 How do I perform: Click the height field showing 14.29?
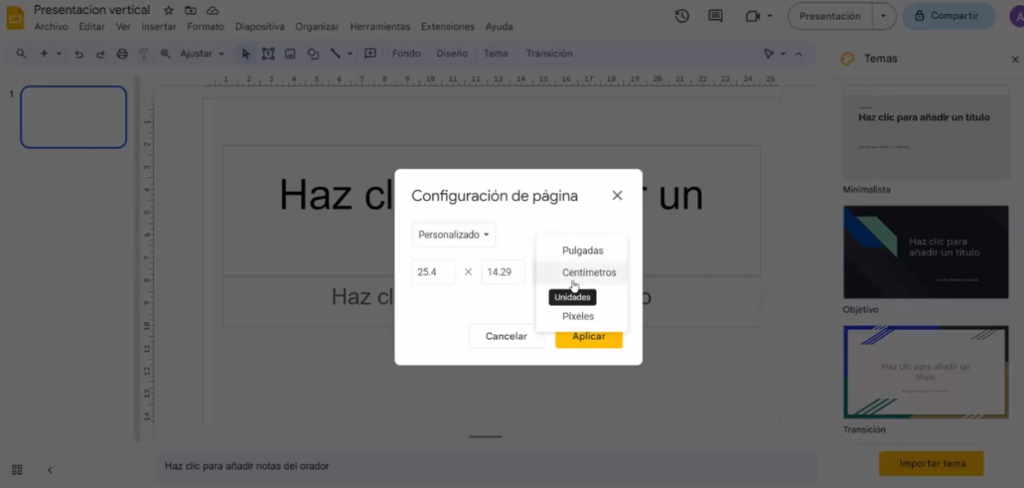502,272
